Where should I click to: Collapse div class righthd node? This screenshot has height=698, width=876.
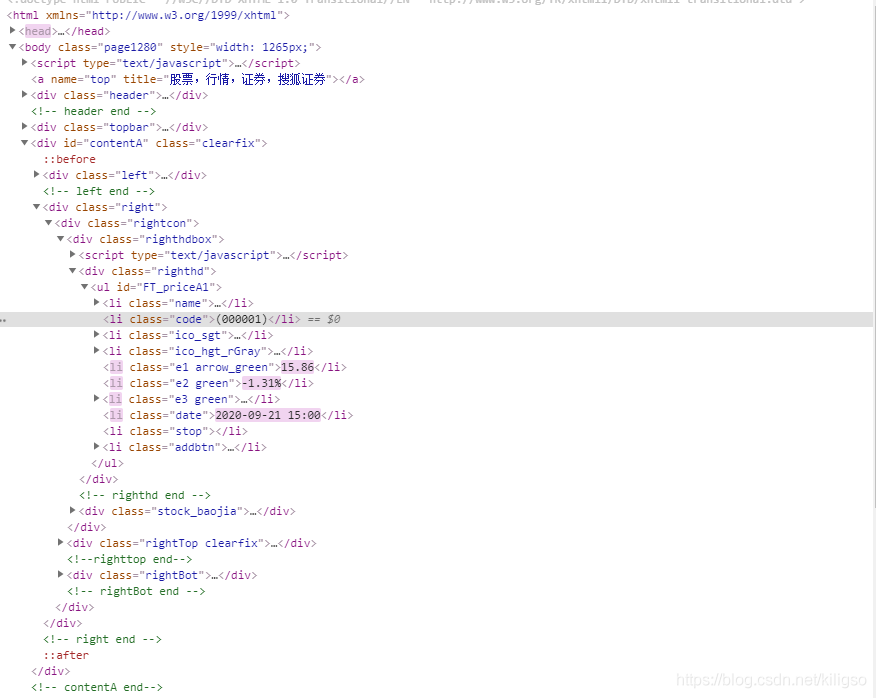point(73,271)
